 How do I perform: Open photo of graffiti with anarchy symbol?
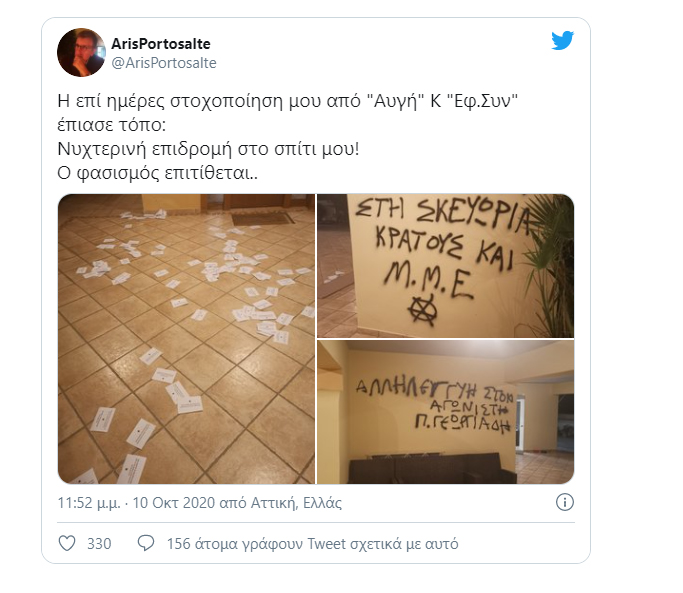(445, 266)
